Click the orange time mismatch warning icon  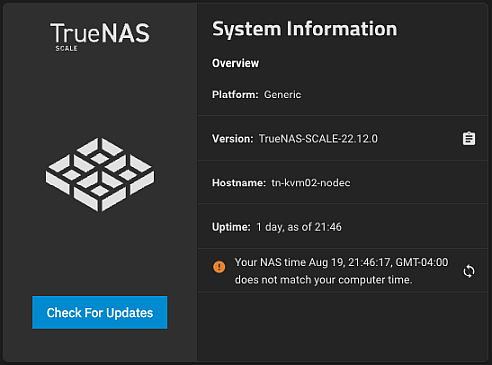click(219, 267)
